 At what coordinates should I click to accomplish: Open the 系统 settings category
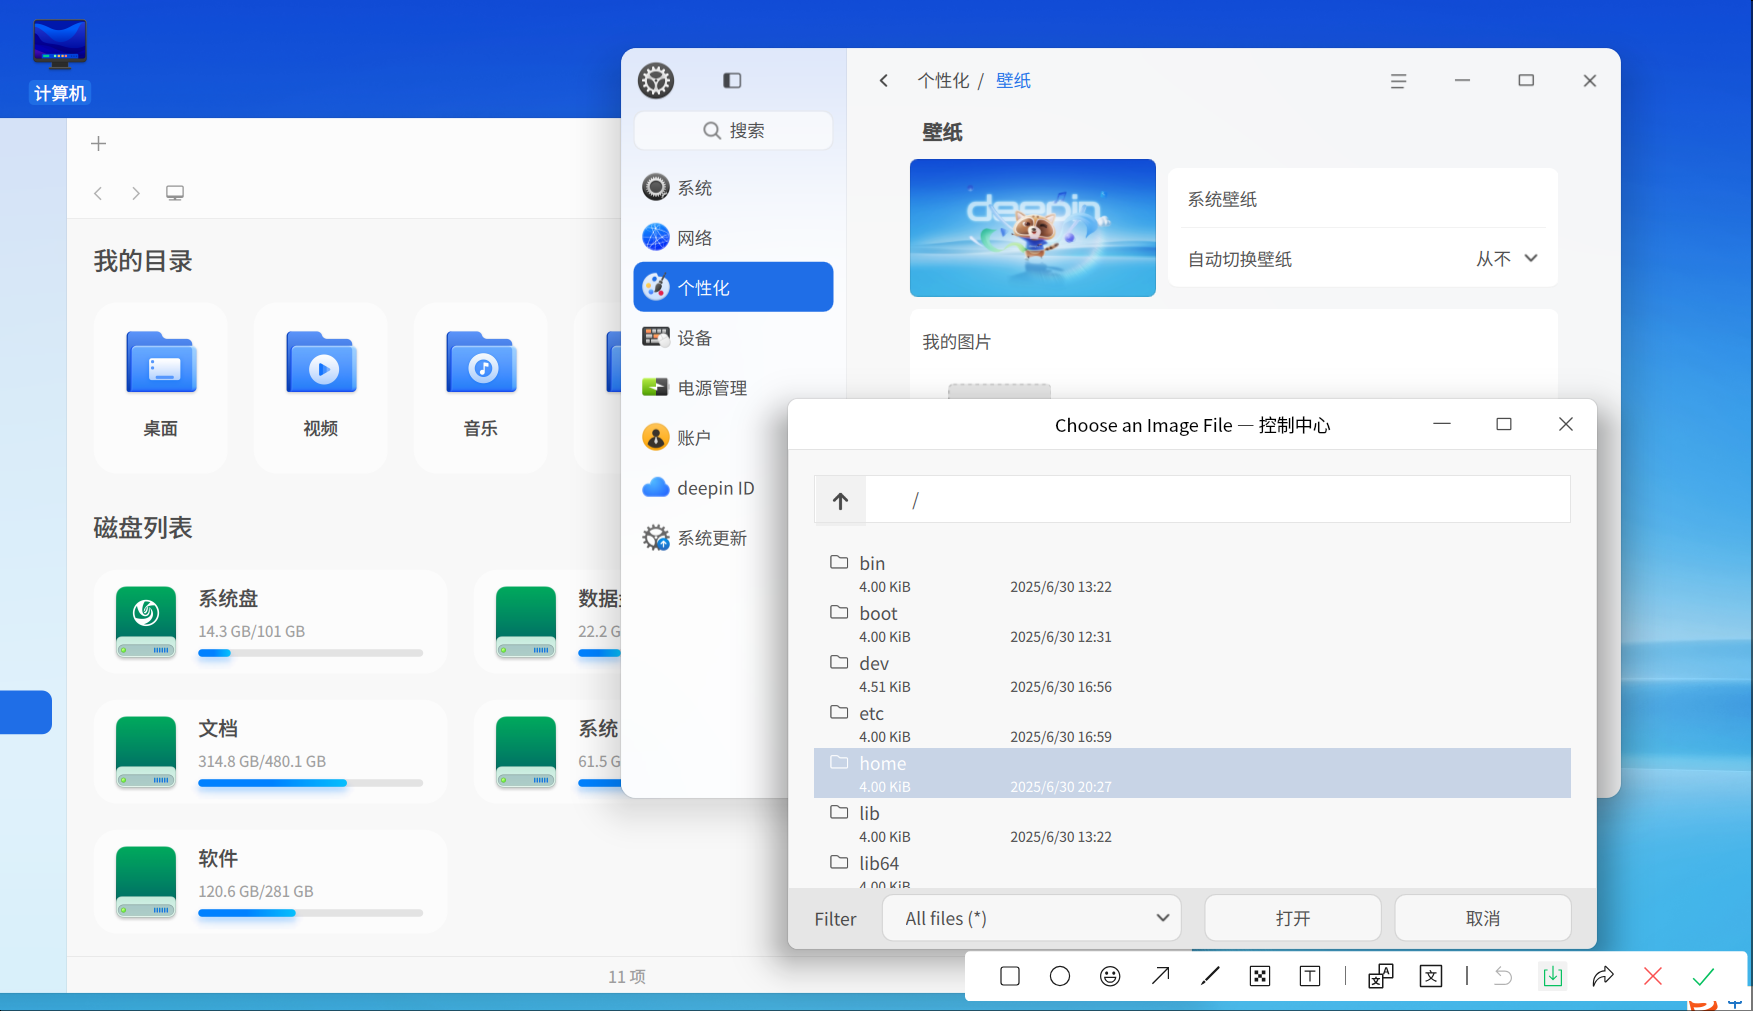733,188
